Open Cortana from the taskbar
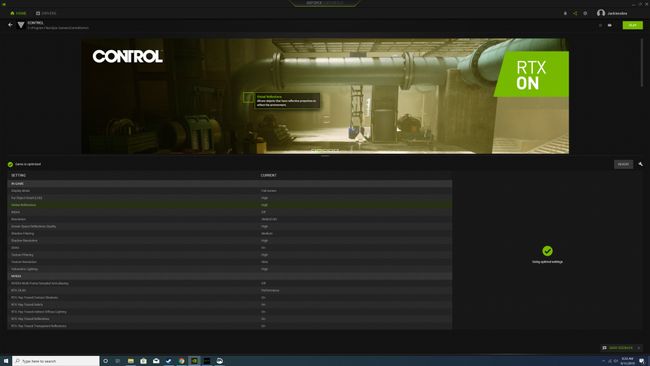Viewport: 650px width, 366px height. tap(105, 361)
